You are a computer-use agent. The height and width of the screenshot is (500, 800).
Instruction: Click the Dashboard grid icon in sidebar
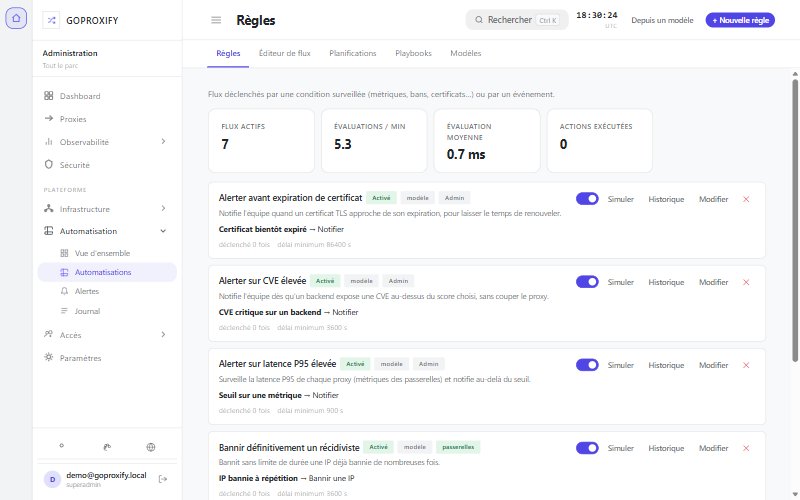[x=48, y=95]
